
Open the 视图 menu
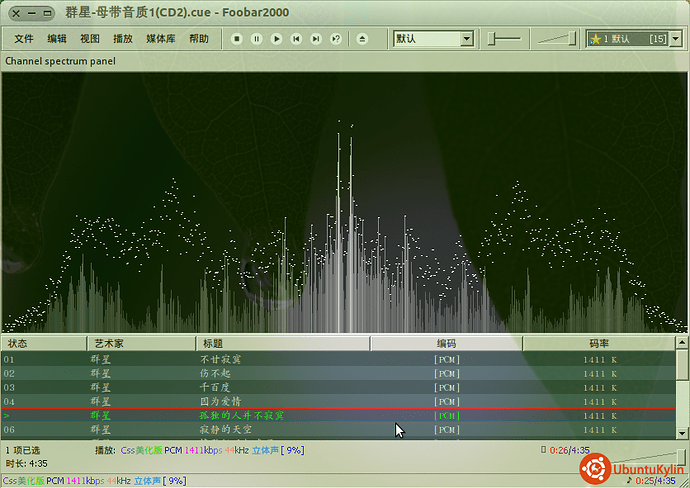[90, 39]
